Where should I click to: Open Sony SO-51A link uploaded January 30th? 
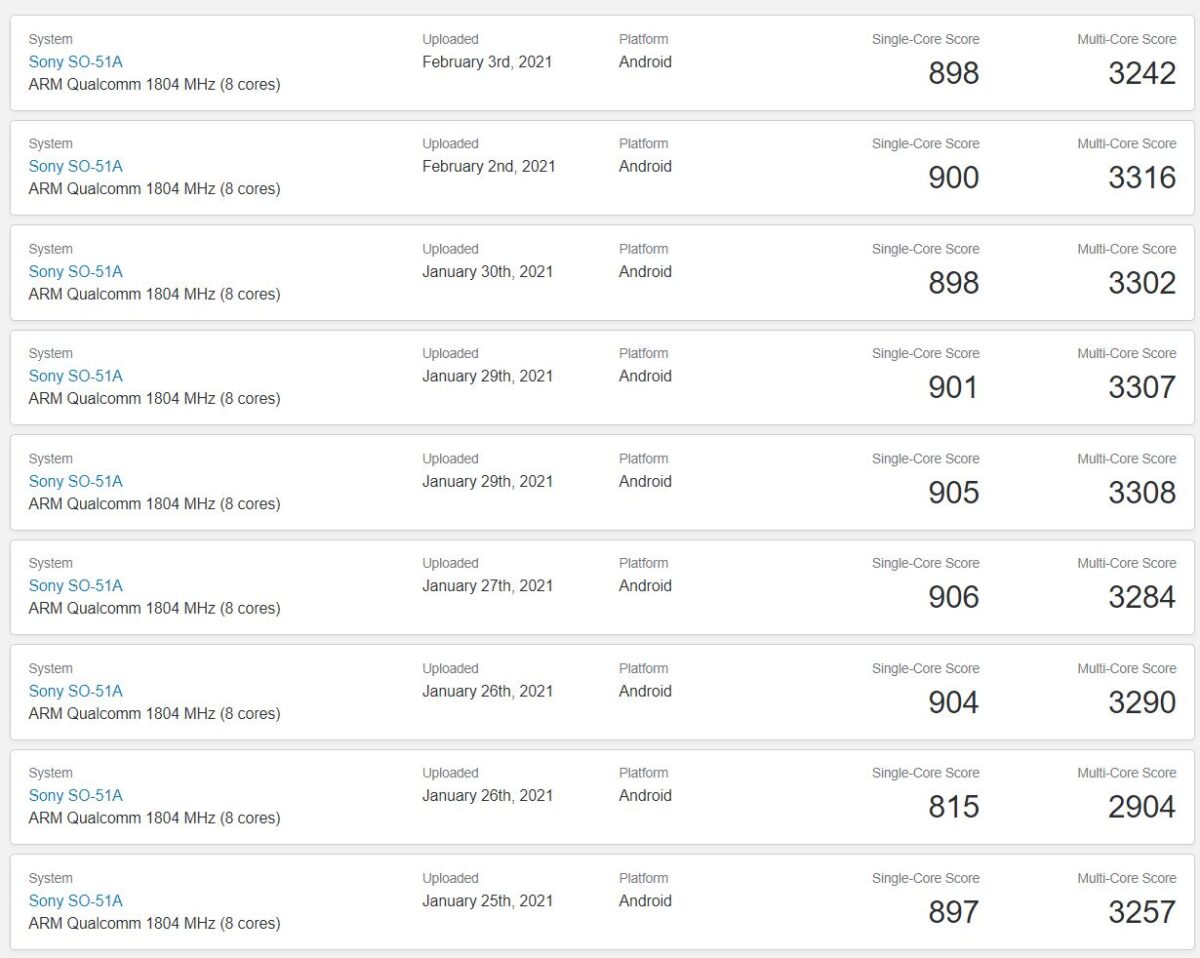[76, 271]
